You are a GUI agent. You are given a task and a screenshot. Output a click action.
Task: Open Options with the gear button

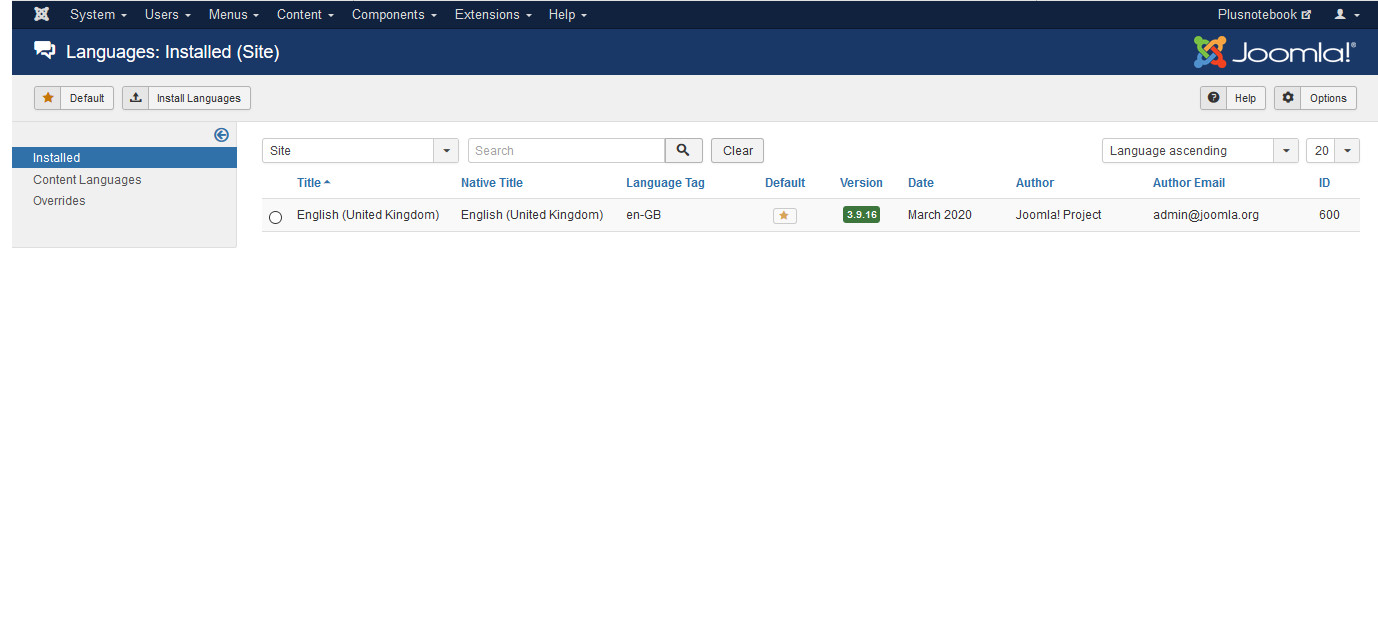click(x=1315, y=98)
